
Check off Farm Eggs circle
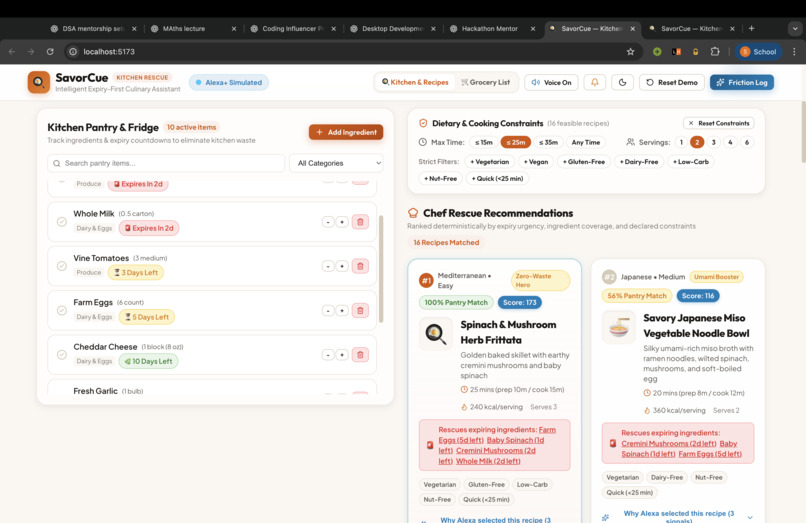coord(62,310)
